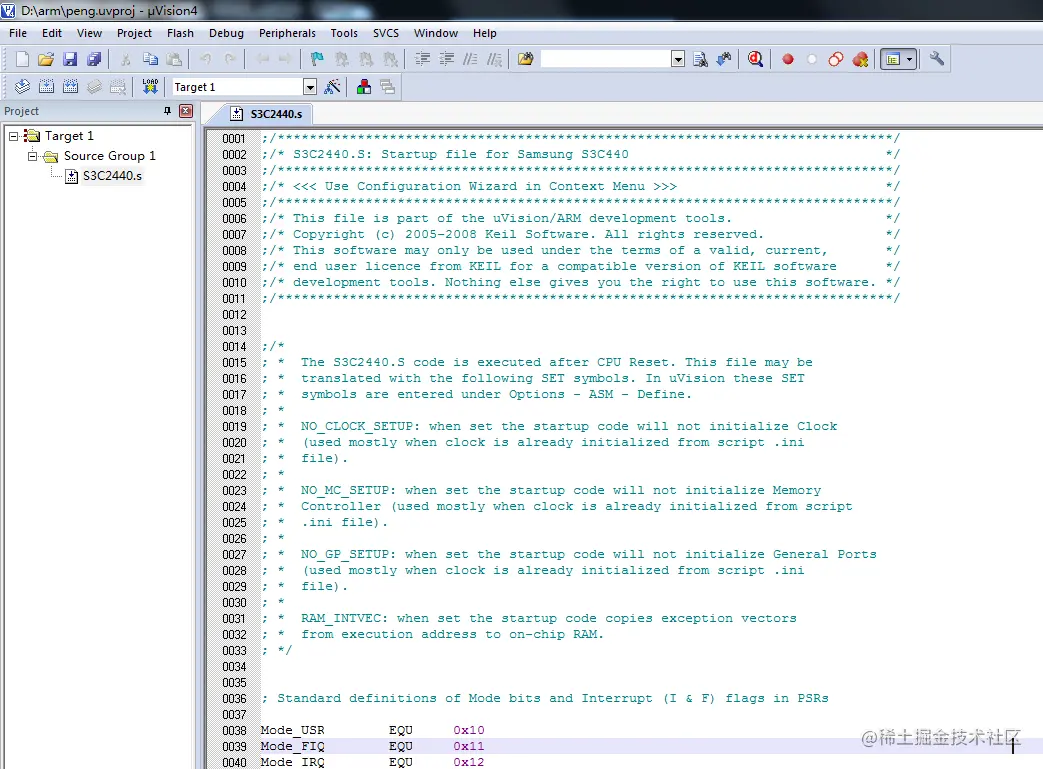Select S3C2440.s in the project tree
This screenshot has width=1043, height=769.
coord(112,176)
